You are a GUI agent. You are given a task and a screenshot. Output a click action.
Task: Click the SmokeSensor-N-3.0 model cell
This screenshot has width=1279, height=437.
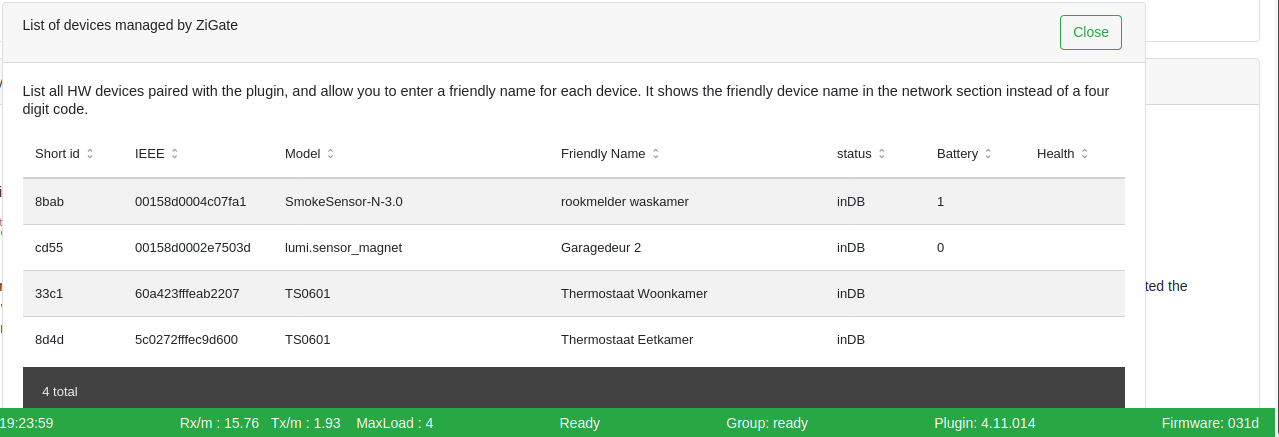[343, 201]
